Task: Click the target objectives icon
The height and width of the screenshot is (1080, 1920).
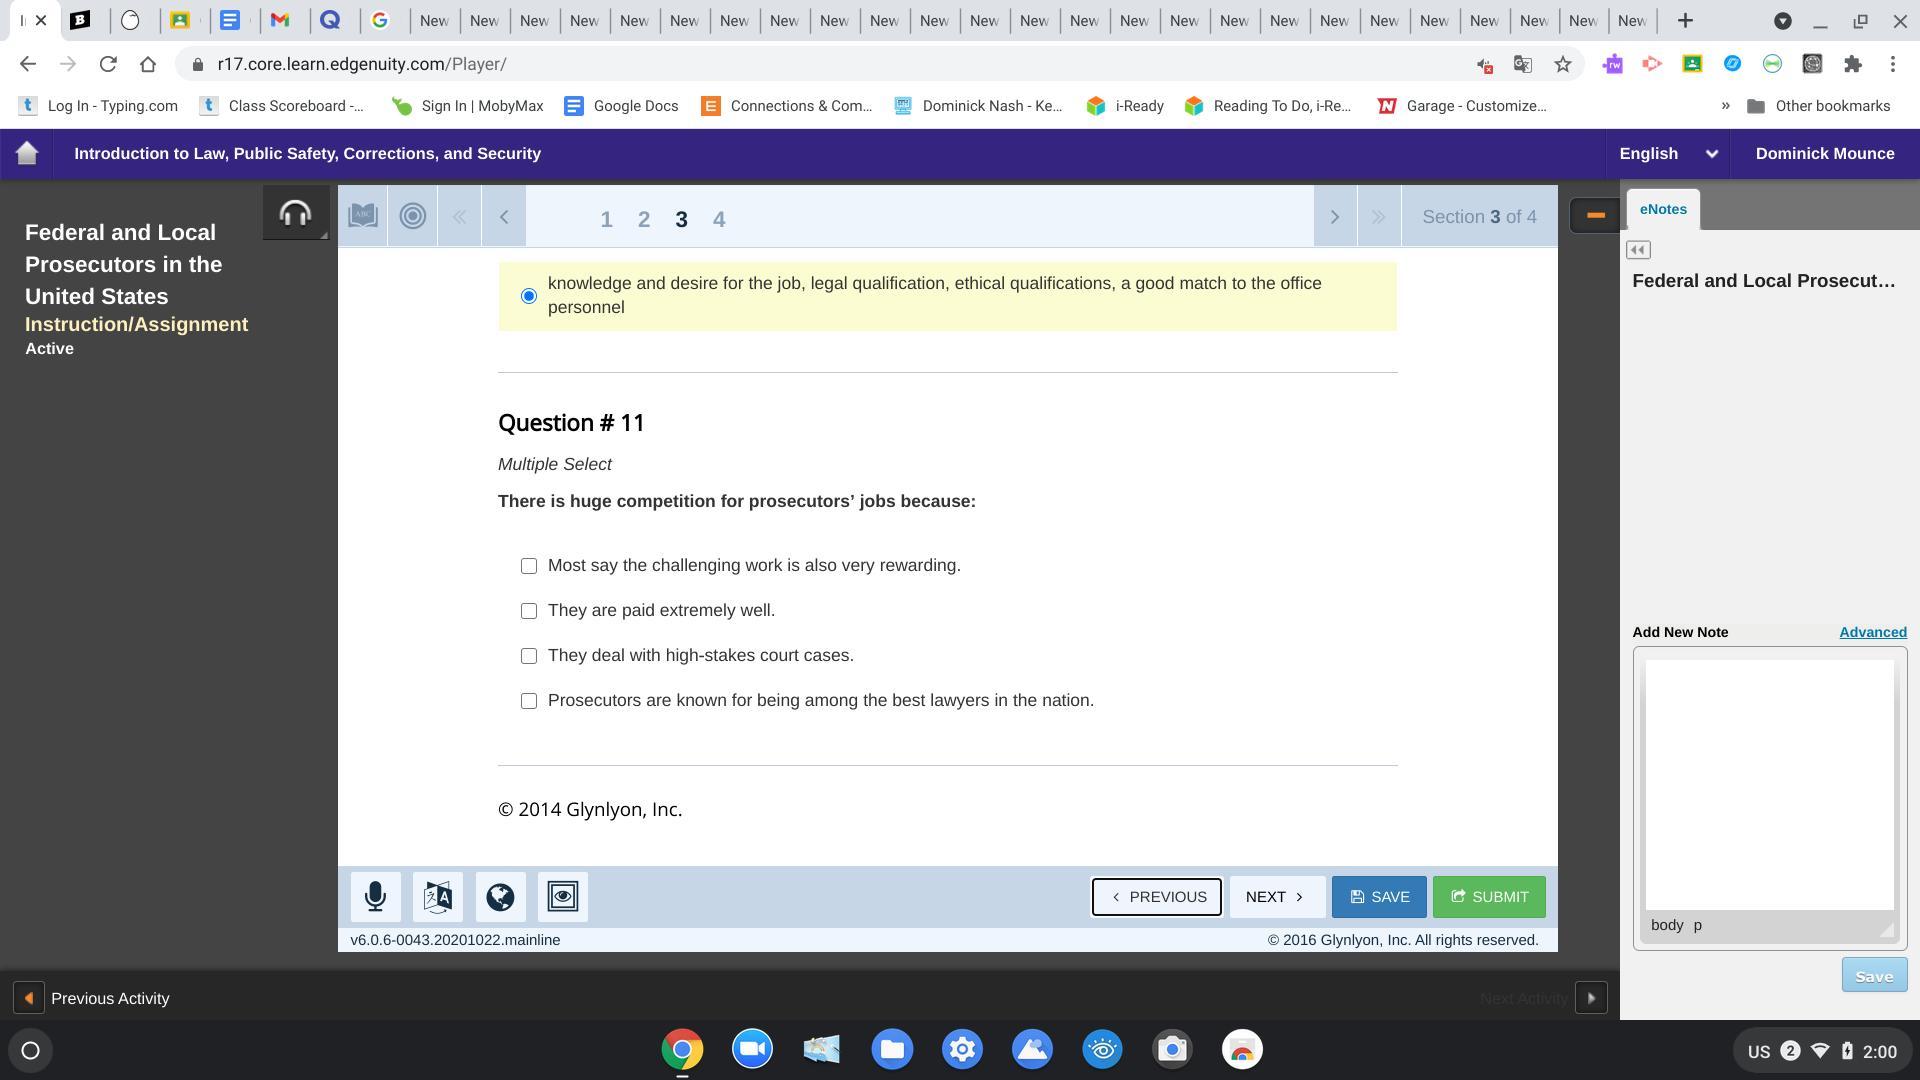Action: (412, 216)
